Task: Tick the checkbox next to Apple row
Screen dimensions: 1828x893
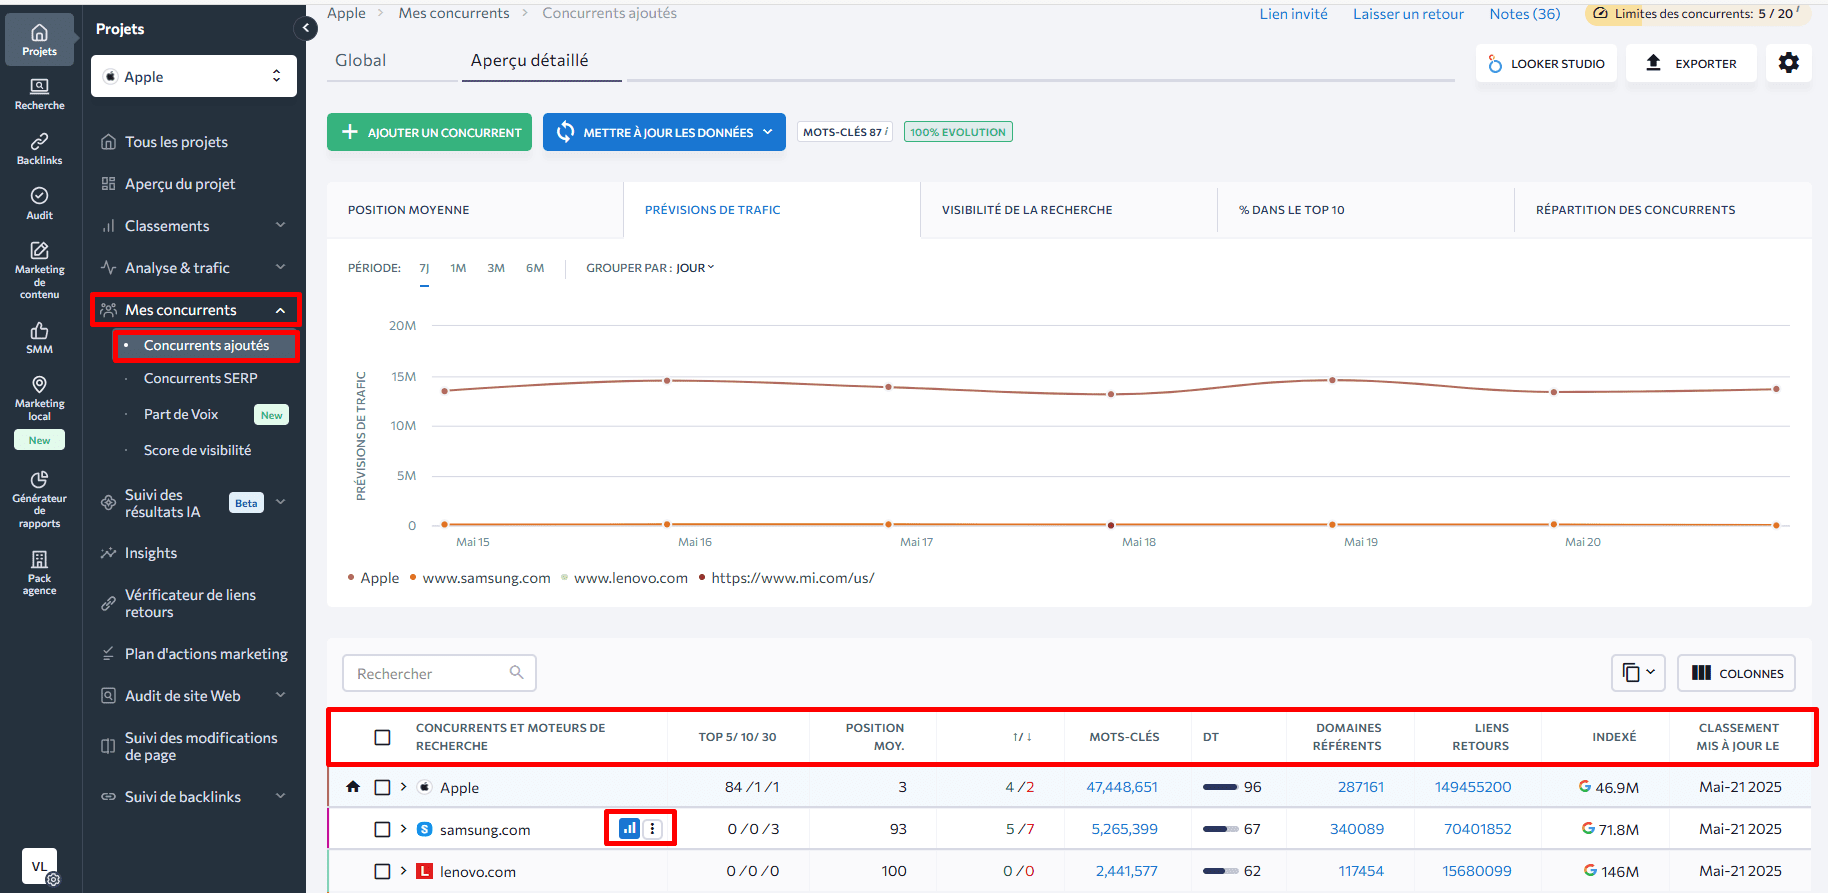Action: (382, 788)
